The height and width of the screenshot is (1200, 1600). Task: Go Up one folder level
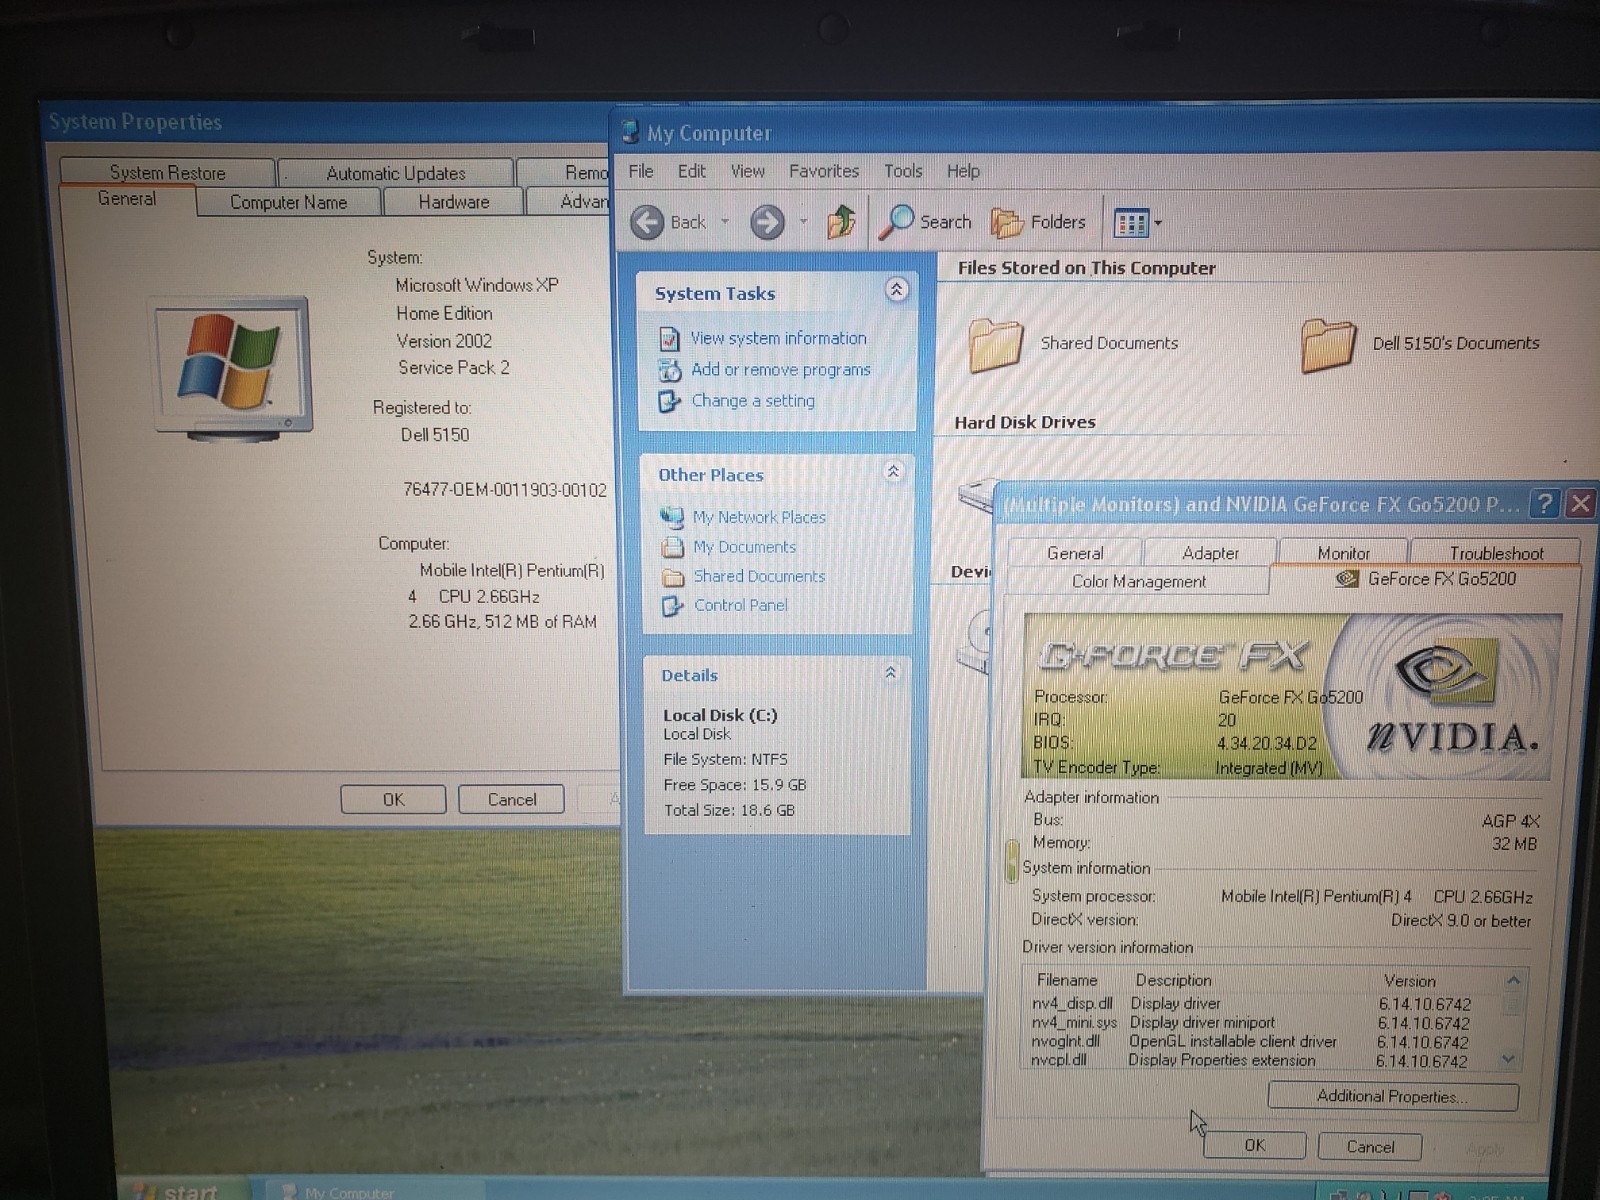(841, 221)
